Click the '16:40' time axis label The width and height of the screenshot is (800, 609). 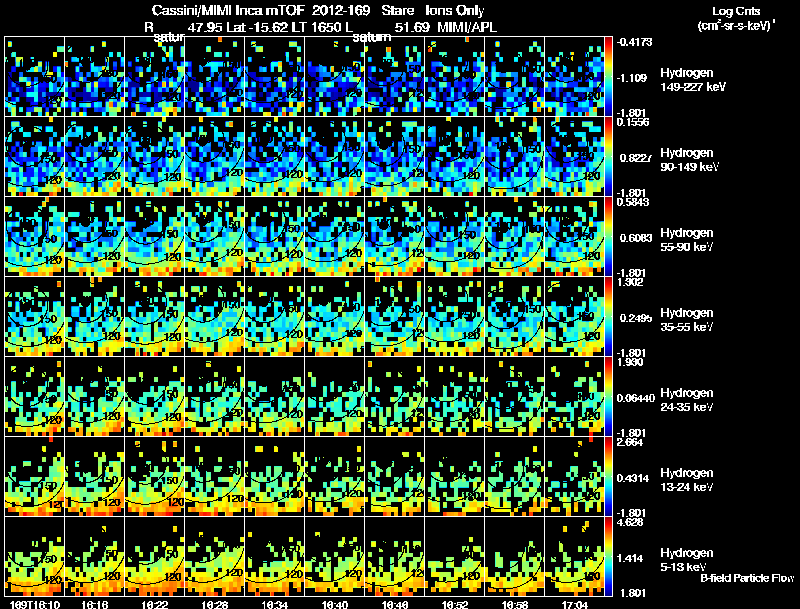coord(335,605)
